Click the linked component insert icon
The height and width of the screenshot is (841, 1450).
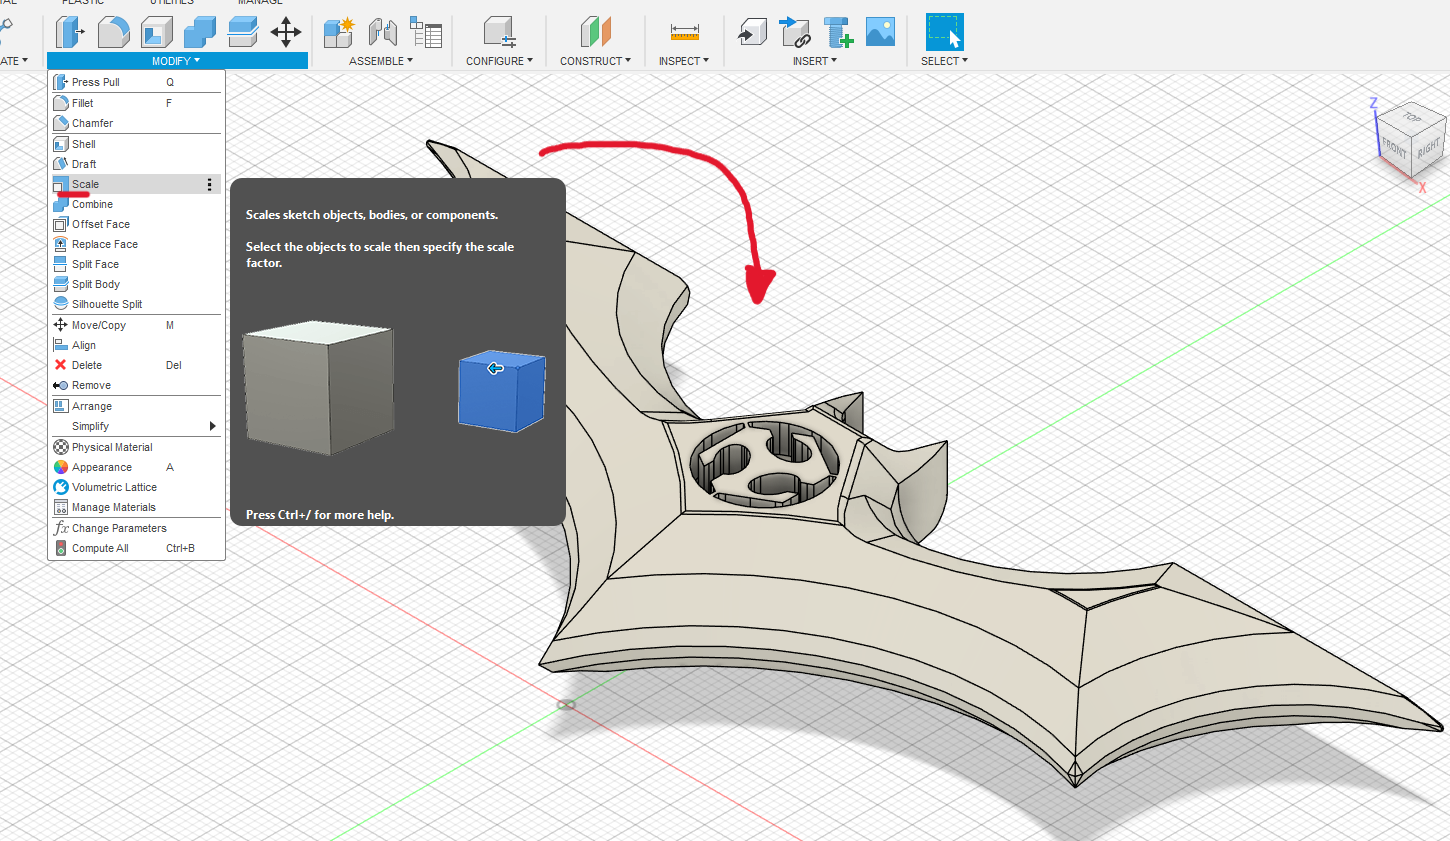click(795, 32)
